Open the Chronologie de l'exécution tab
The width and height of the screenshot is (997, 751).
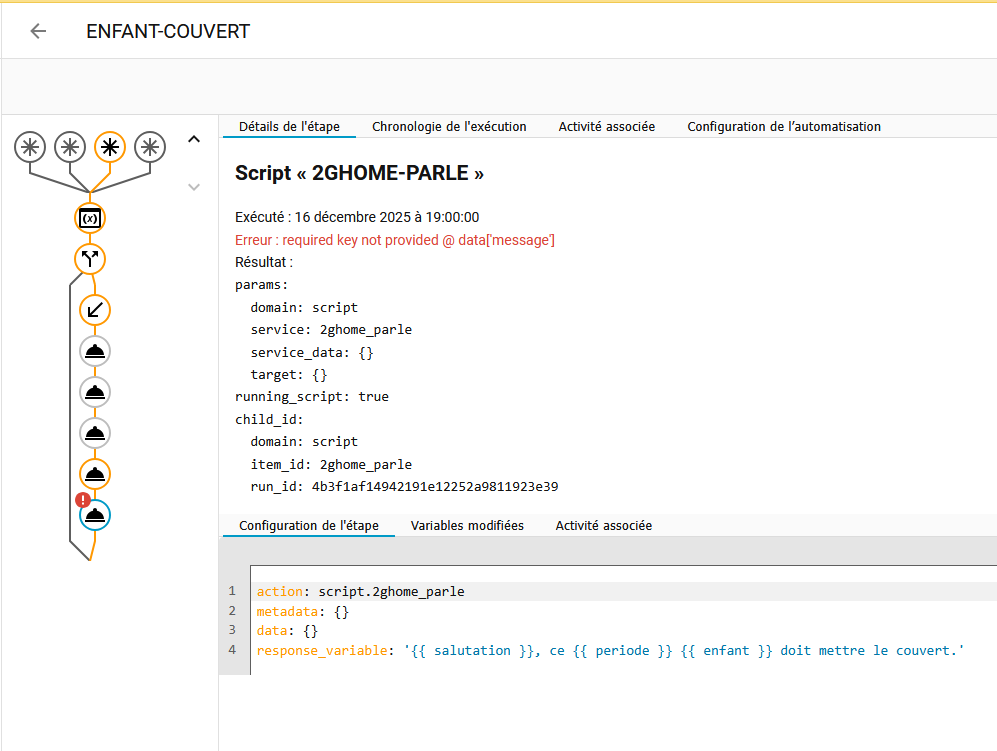pyautogui.click(x=449, y=127)
